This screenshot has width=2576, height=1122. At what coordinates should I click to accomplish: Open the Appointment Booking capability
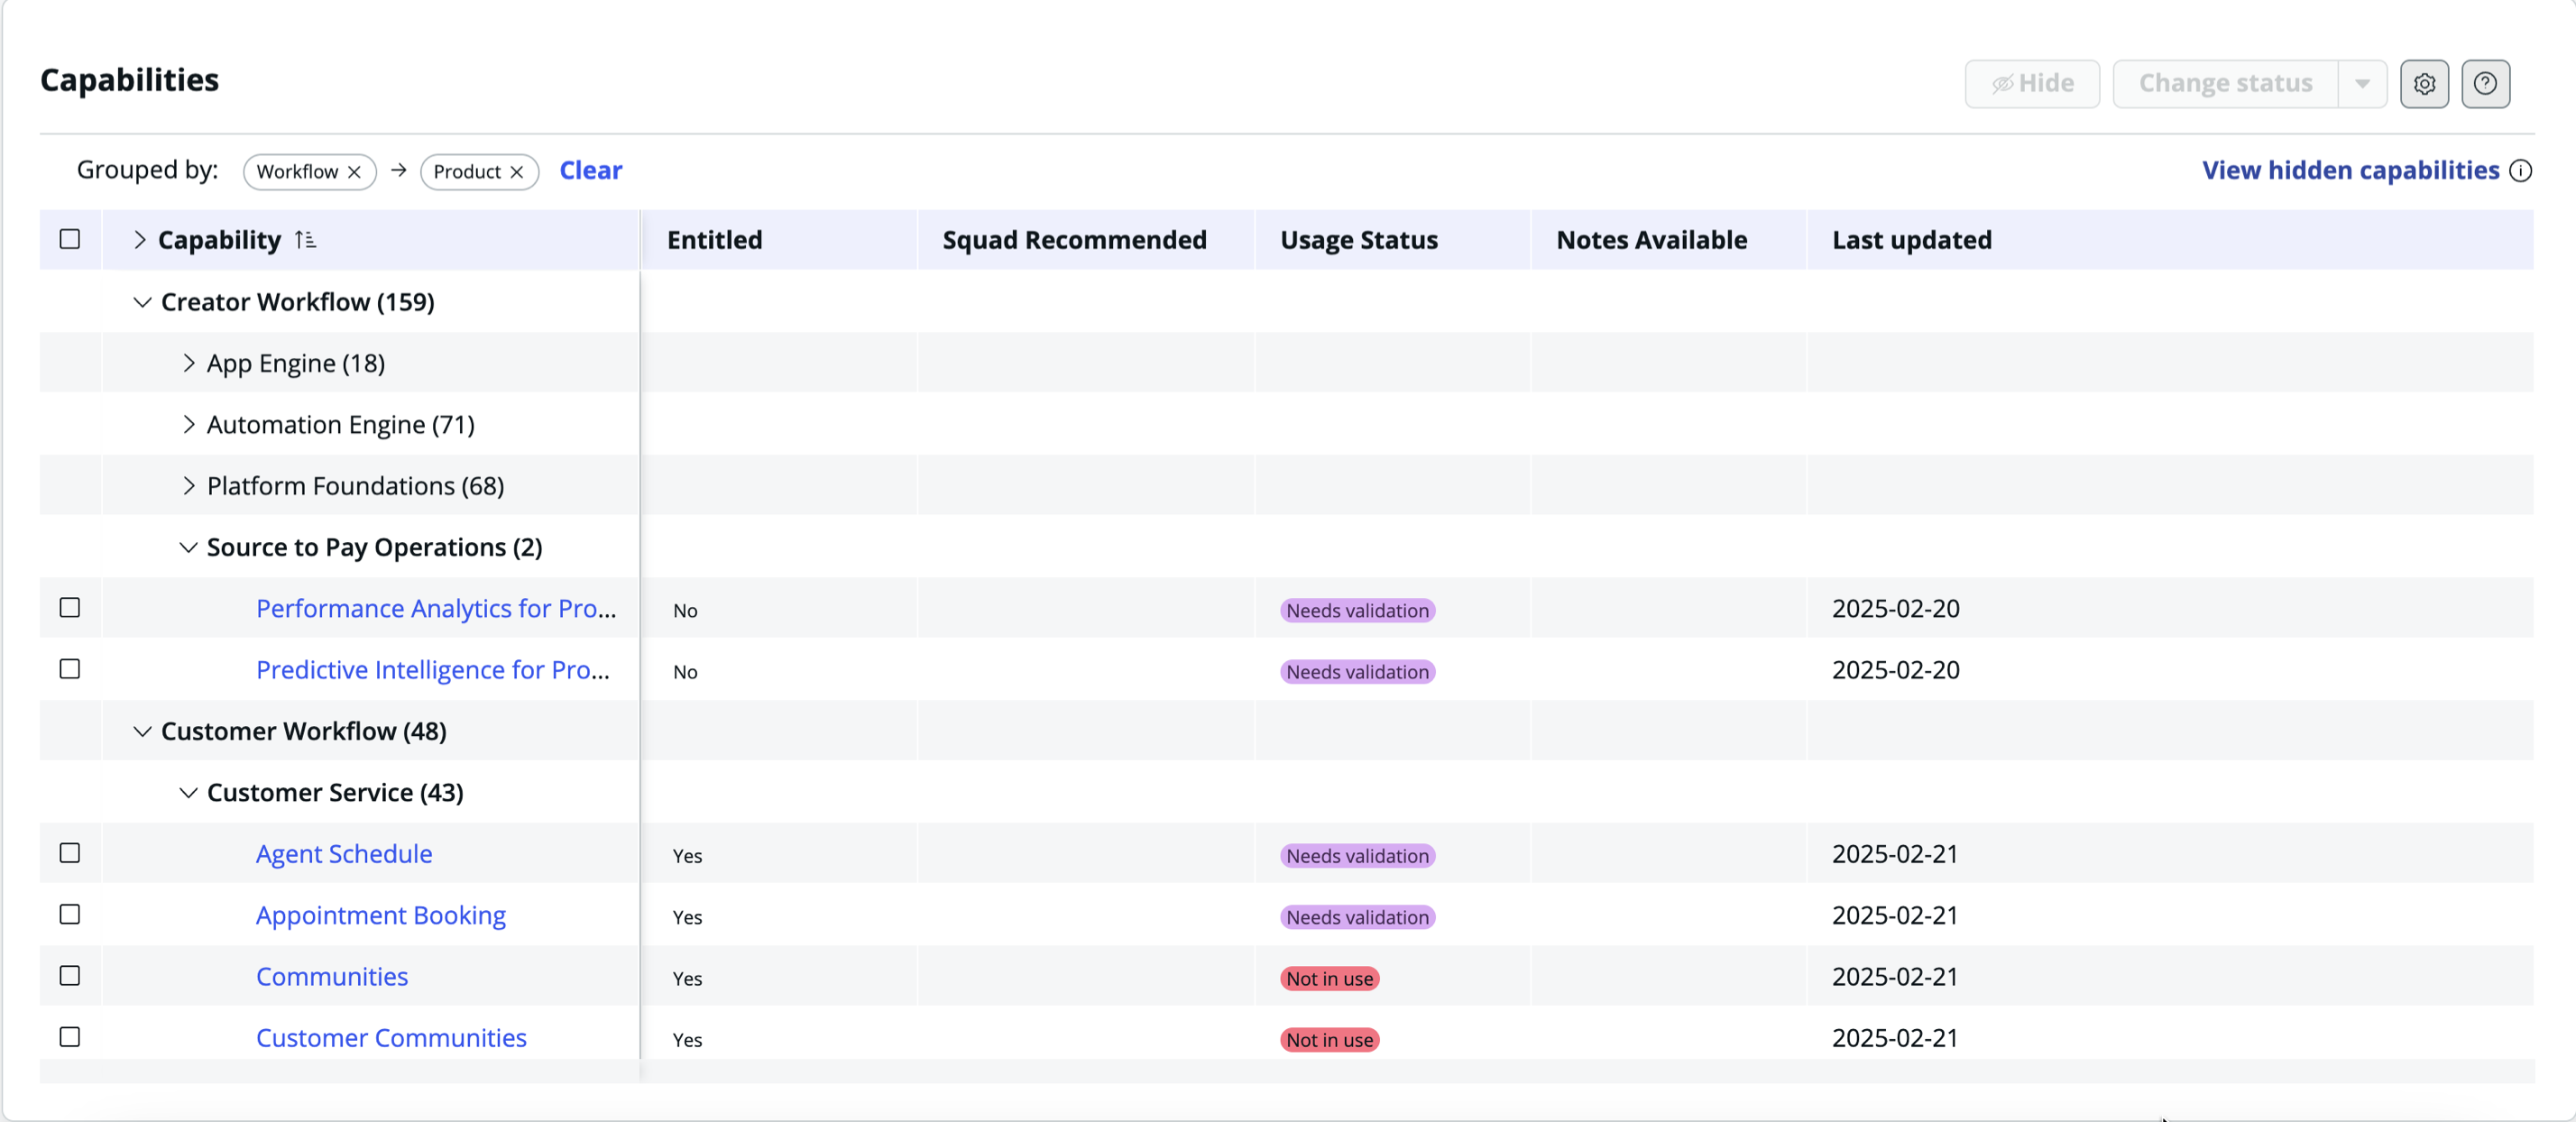(x=381, y=915)
